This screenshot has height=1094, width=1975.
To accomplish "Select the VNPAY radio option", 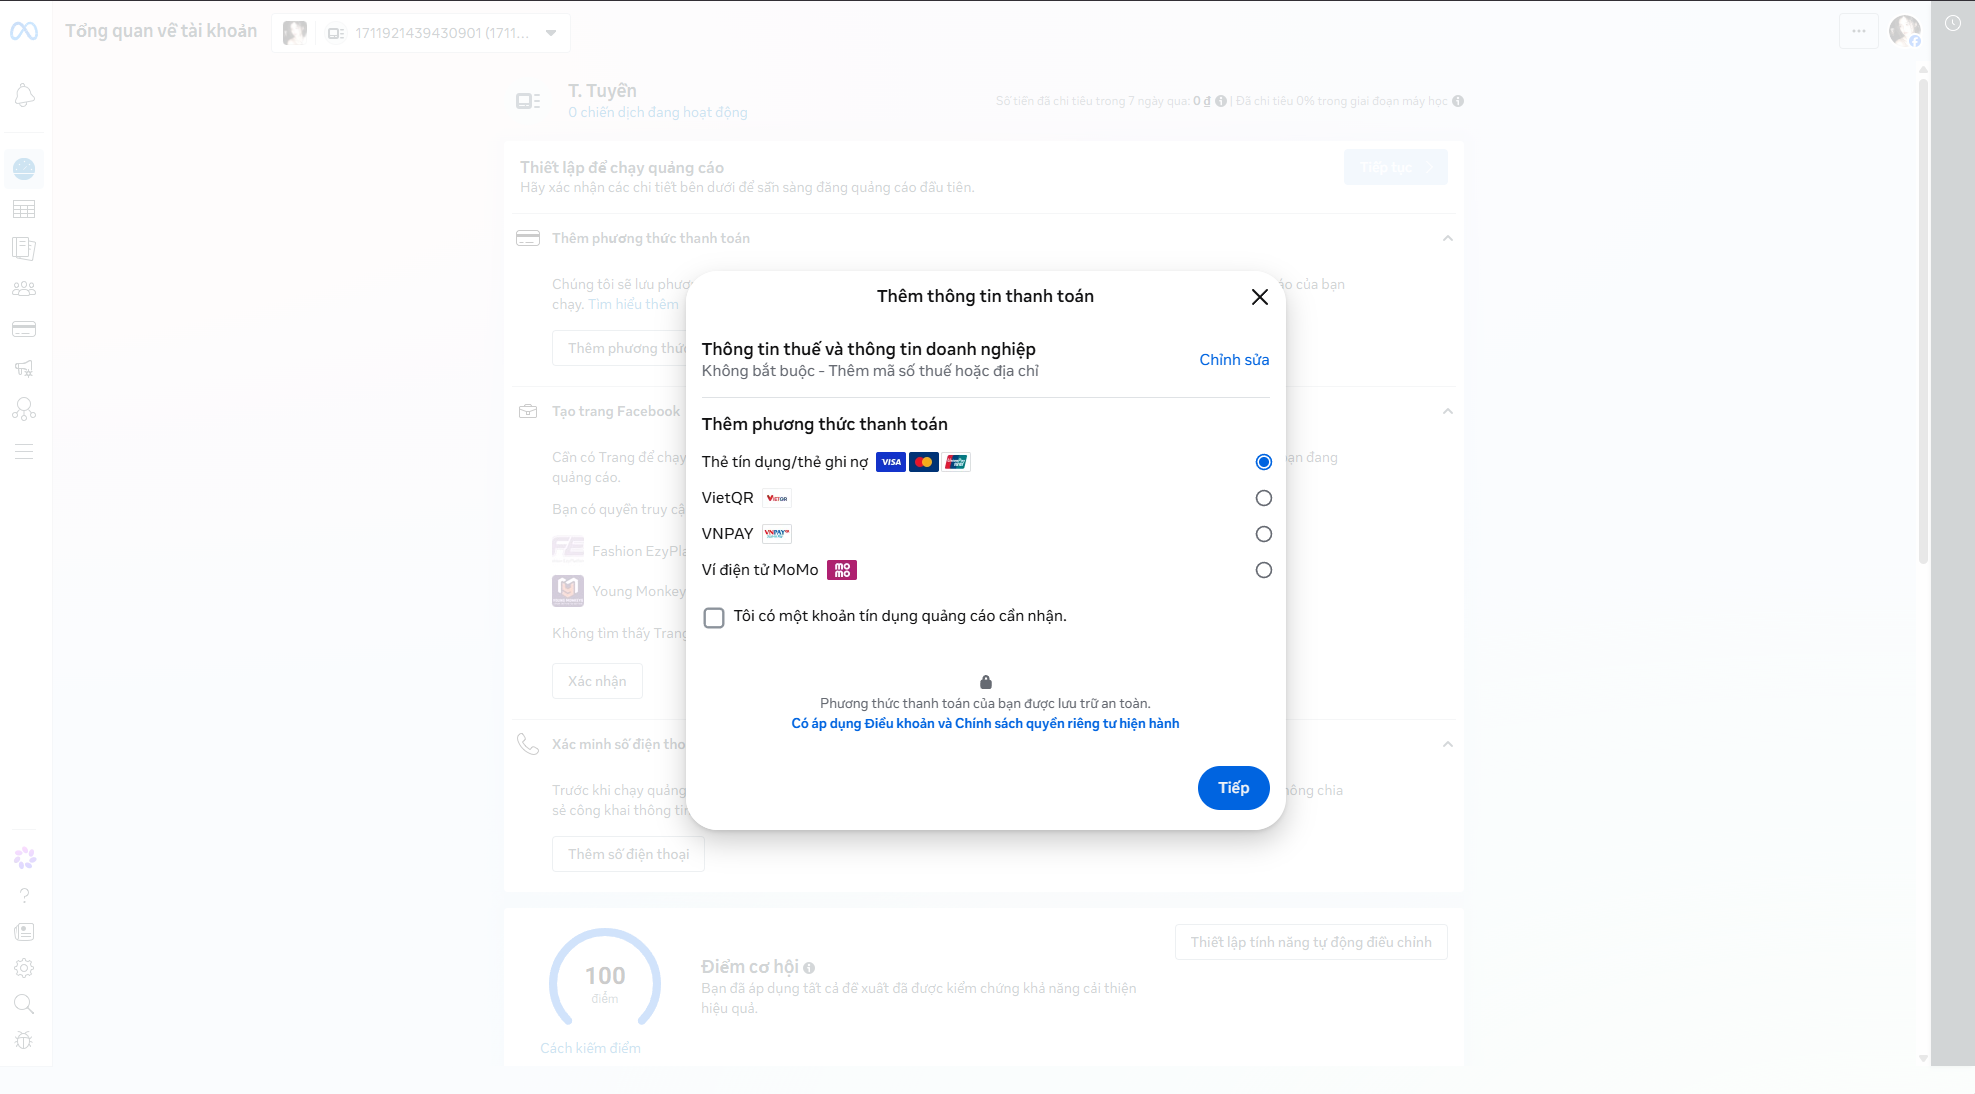I will click(x=1264, y=534).
